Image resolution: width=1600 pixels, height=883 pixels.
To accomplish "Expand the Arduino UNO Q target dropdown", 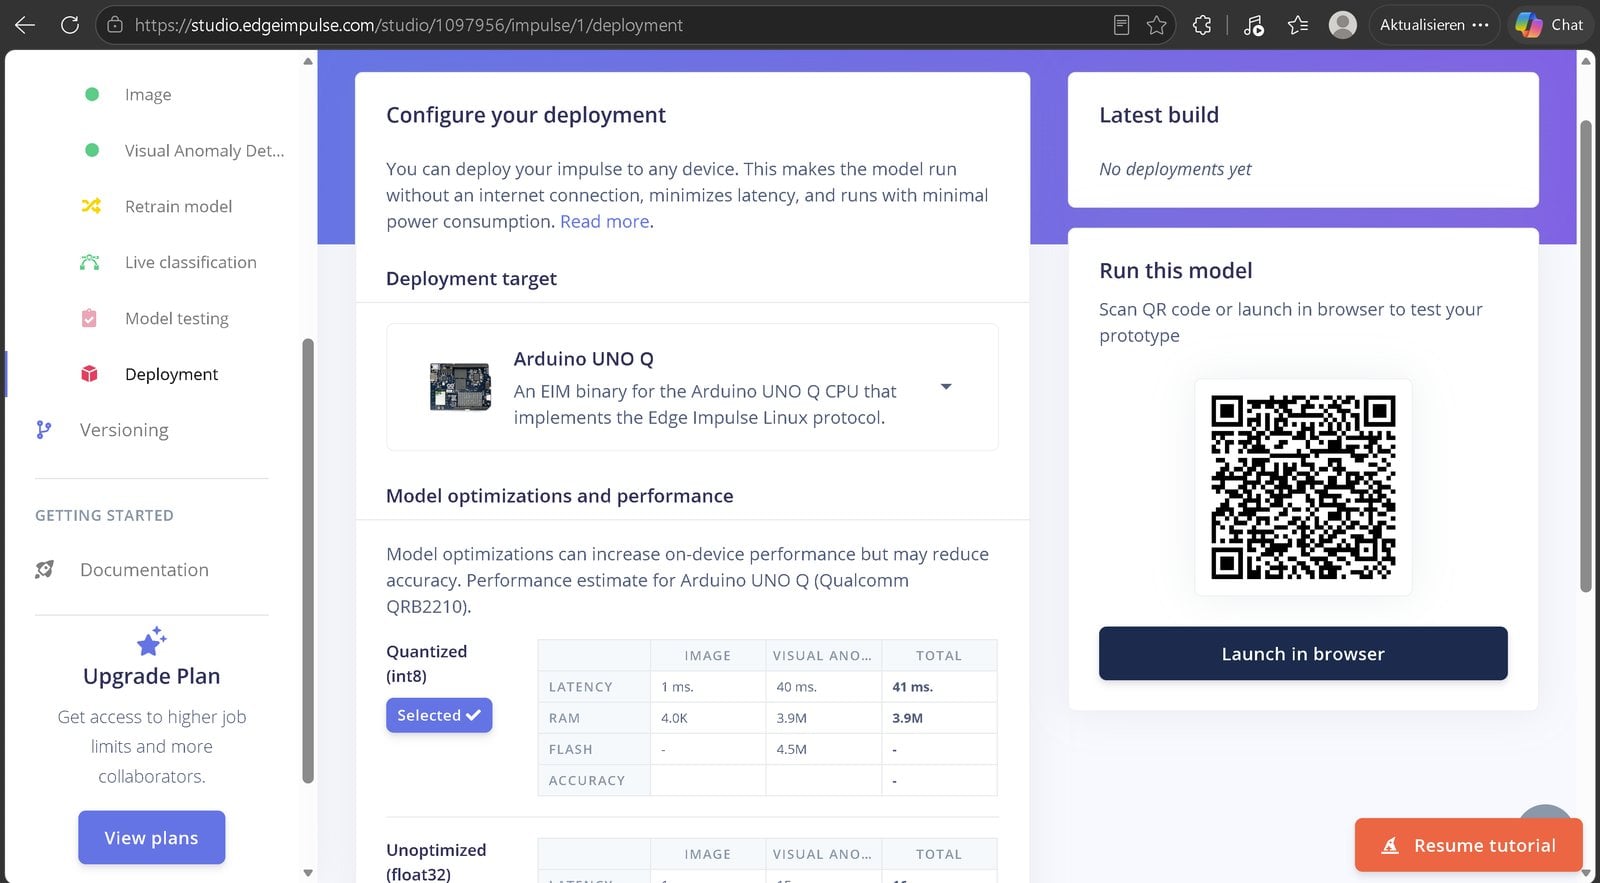I will coord(946,387).
